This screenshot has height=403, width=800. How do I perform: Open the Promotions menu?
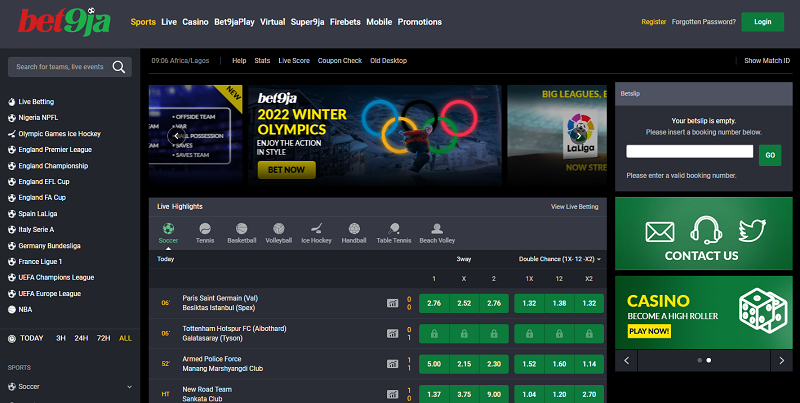pos(419,22)
